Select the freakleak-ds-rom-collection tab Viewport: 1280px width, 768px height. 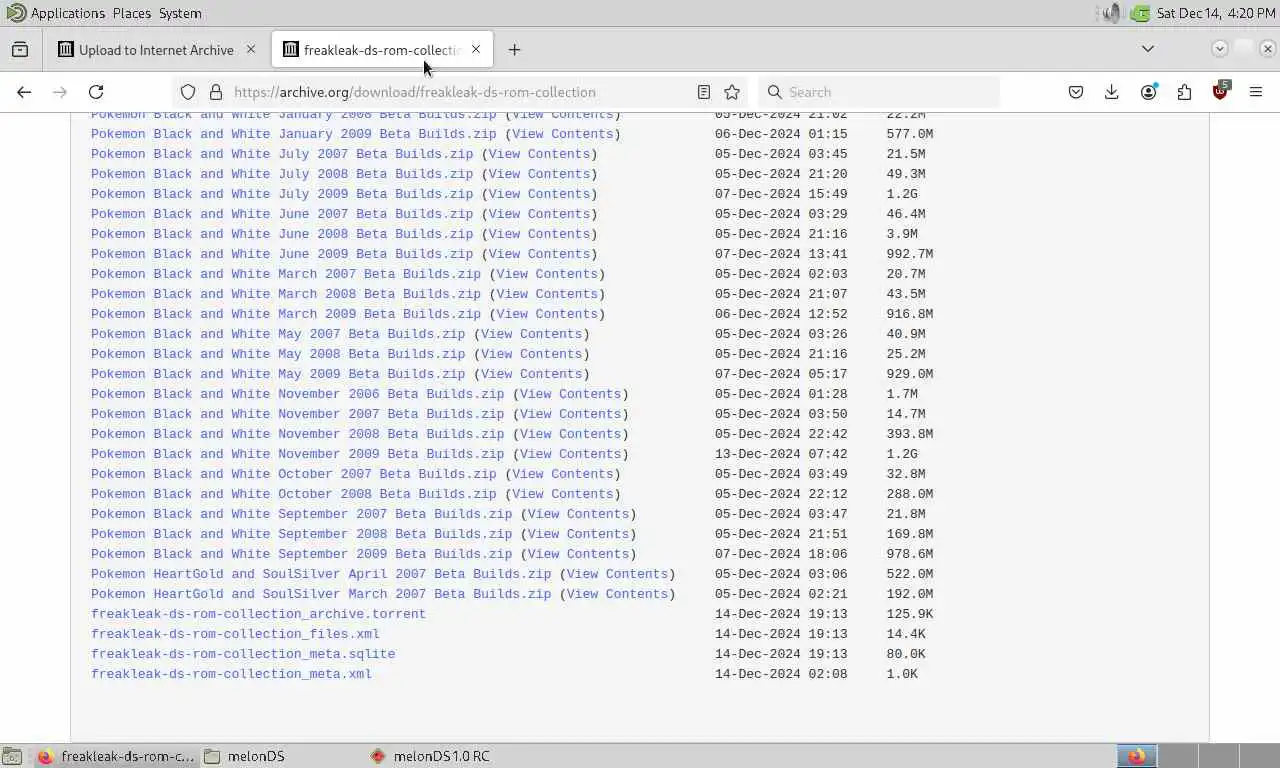click(x=384, y=49)
